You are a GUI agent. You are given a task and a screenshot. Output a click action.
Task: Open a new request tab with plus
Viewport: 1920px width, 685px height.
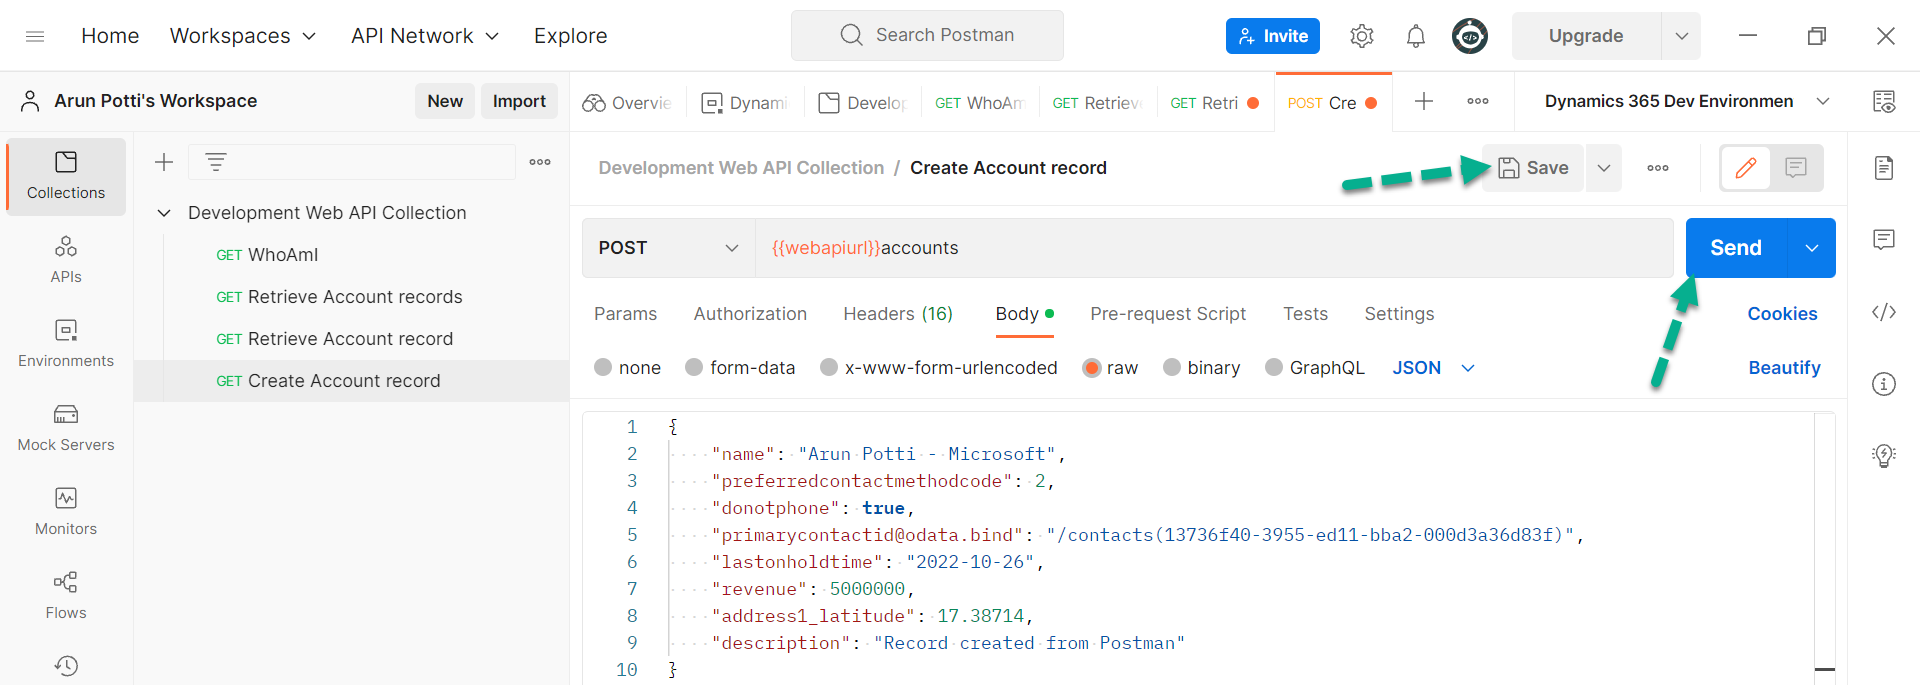click(x=1424, y=101)
